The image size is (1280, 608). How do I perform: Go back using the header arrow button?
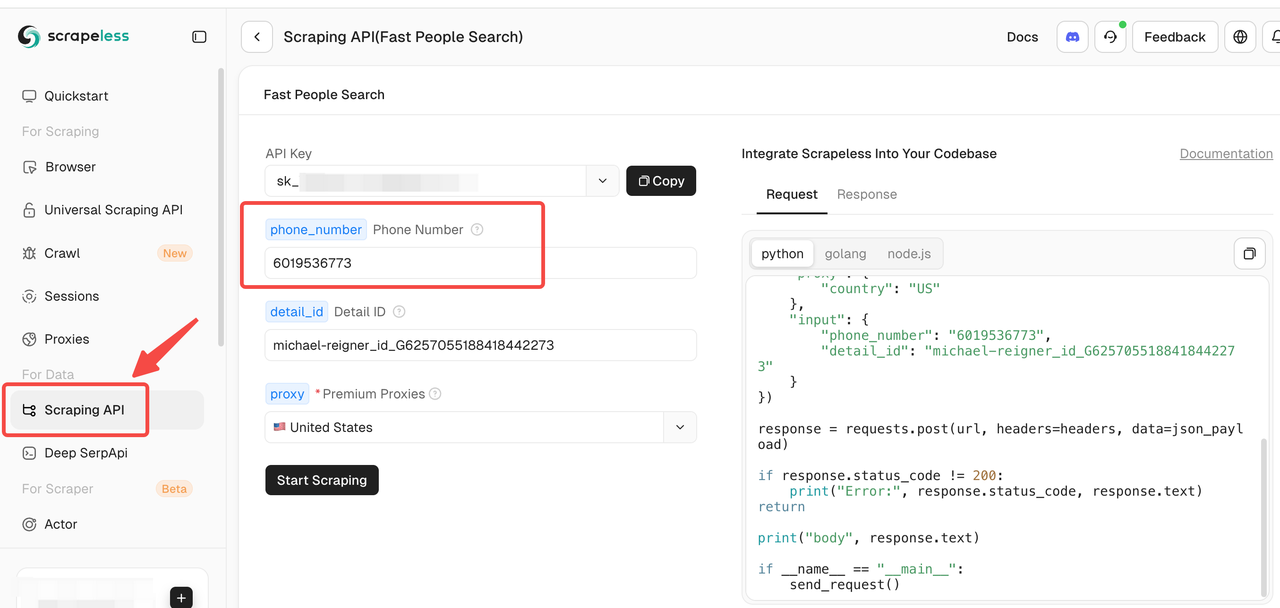257,37
